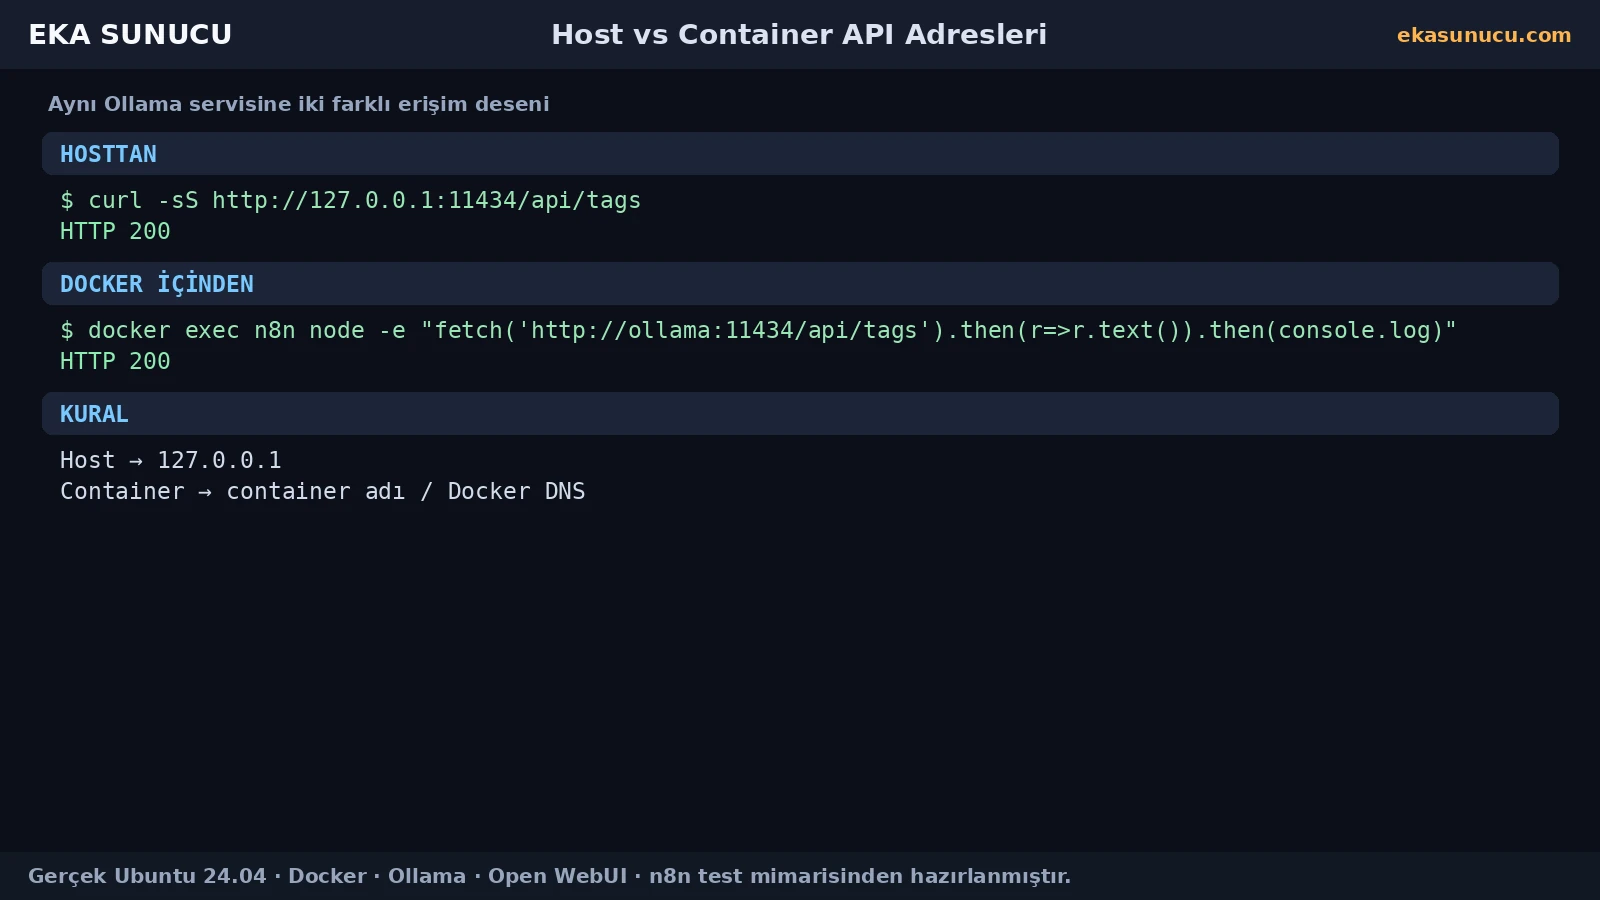Click the Host → 127.0.0.1 rule line
Image resolution: width=1600 pixels, height=900 pixels.
click(171, 460)
